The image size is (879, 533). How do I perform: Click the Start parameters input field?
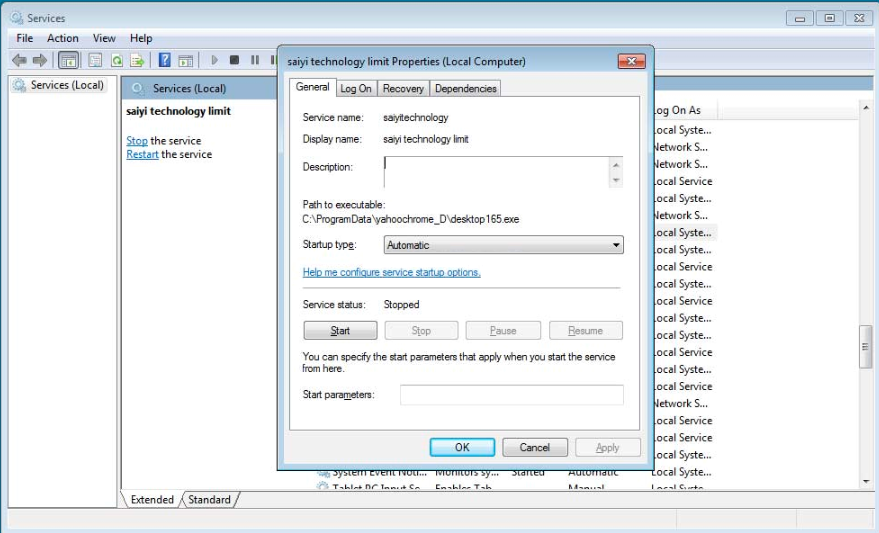pos(511,395)
